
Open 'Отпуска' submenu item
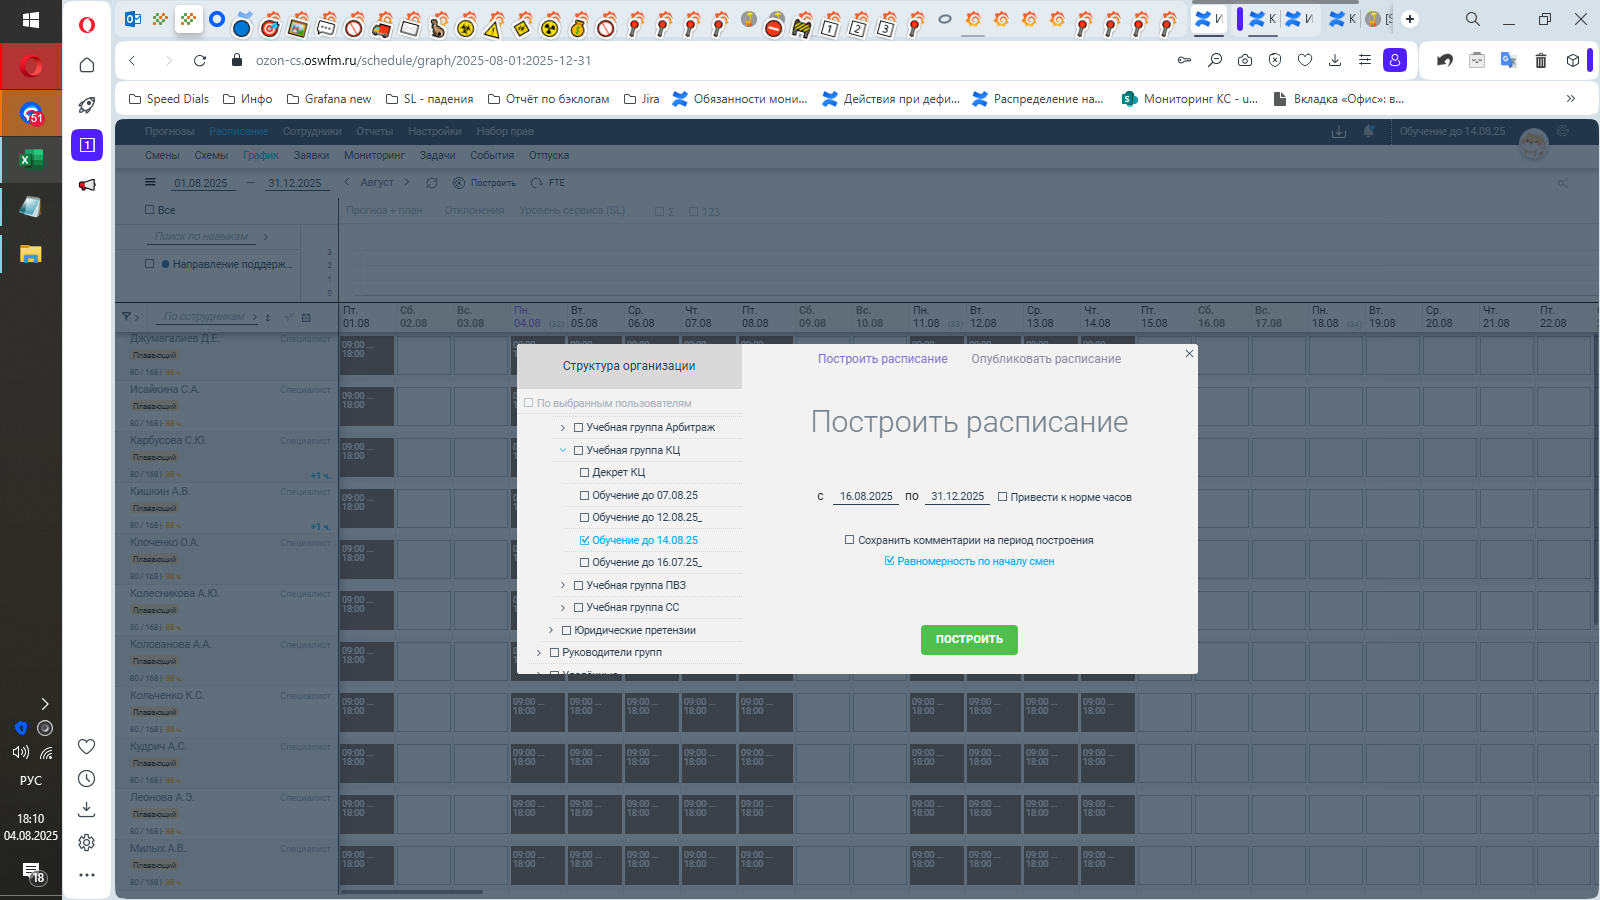[x=549, y=155]
